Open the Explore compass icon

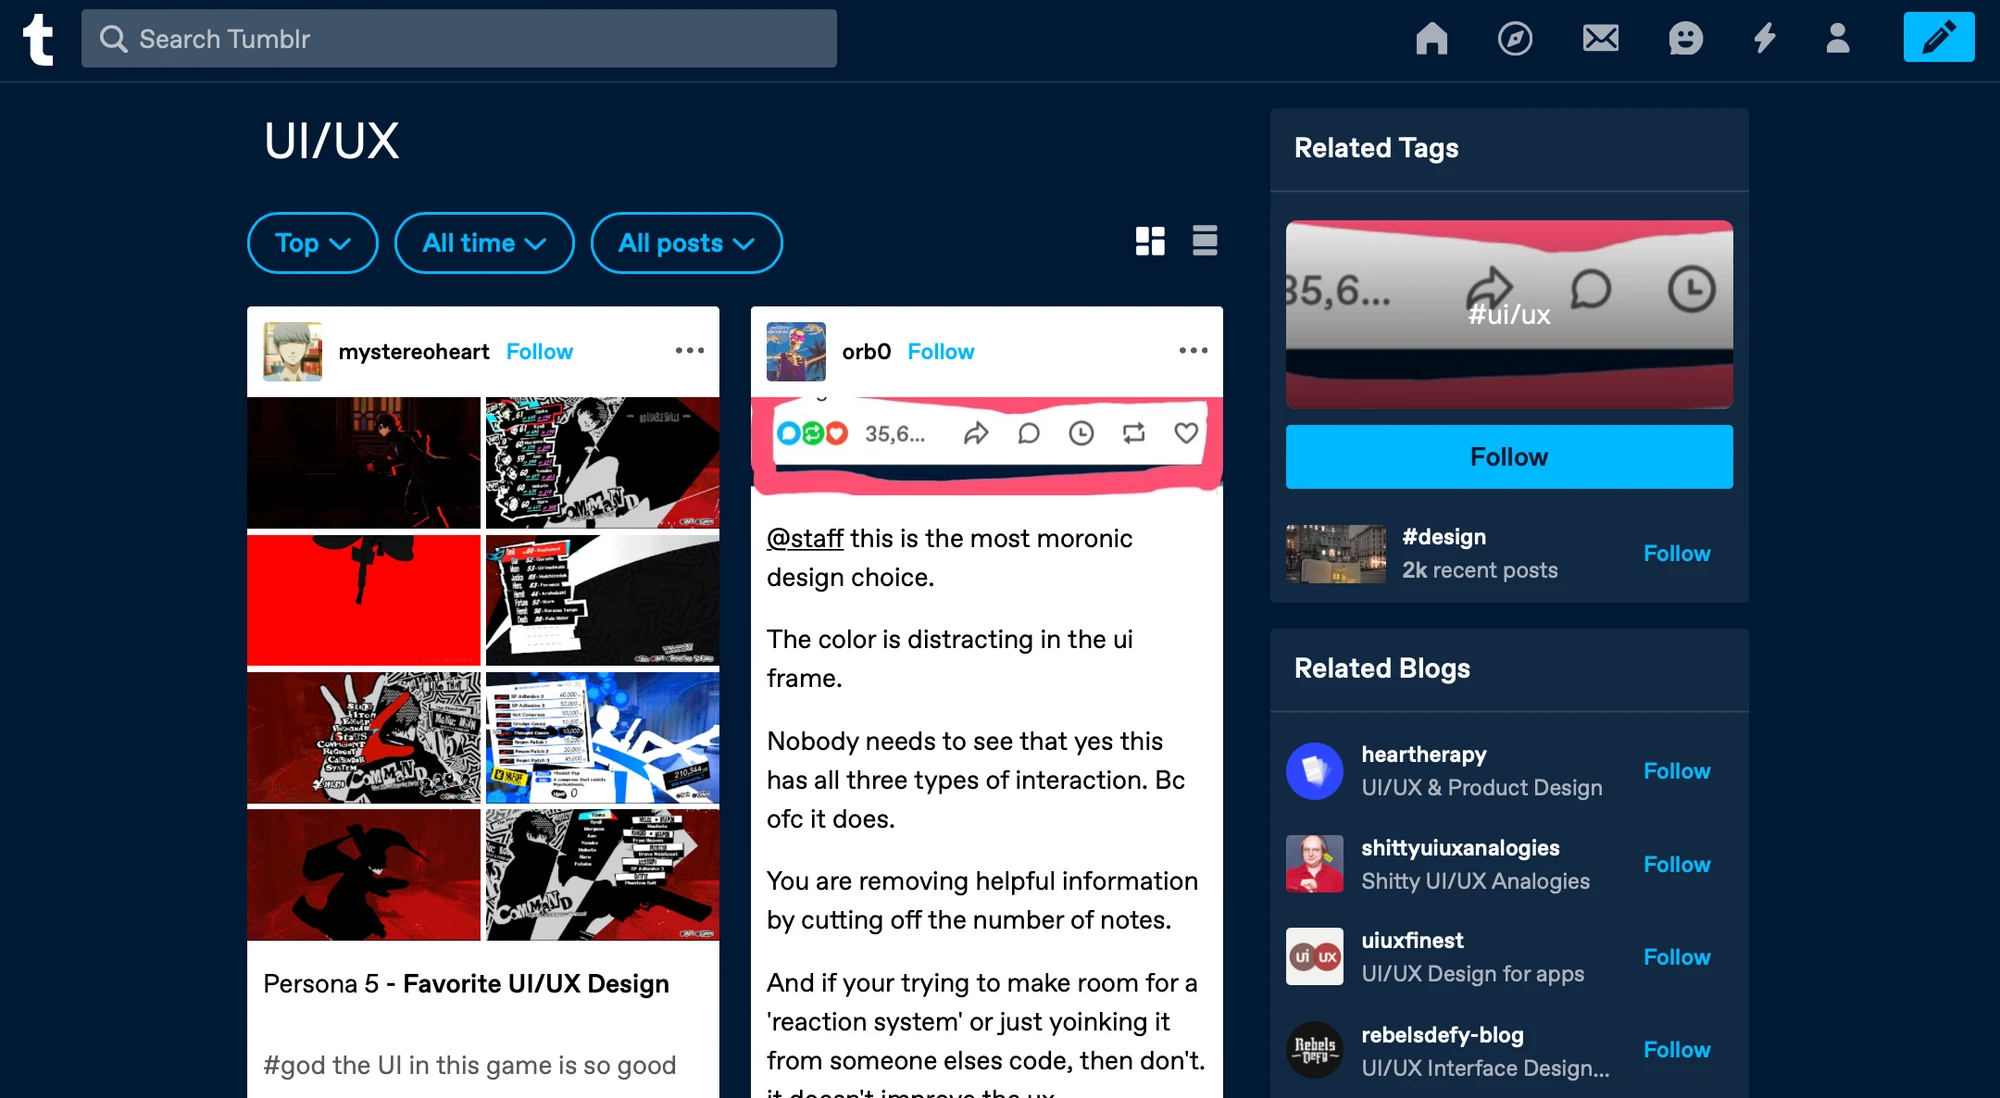pyautogui.click(x=1515, y=38)
